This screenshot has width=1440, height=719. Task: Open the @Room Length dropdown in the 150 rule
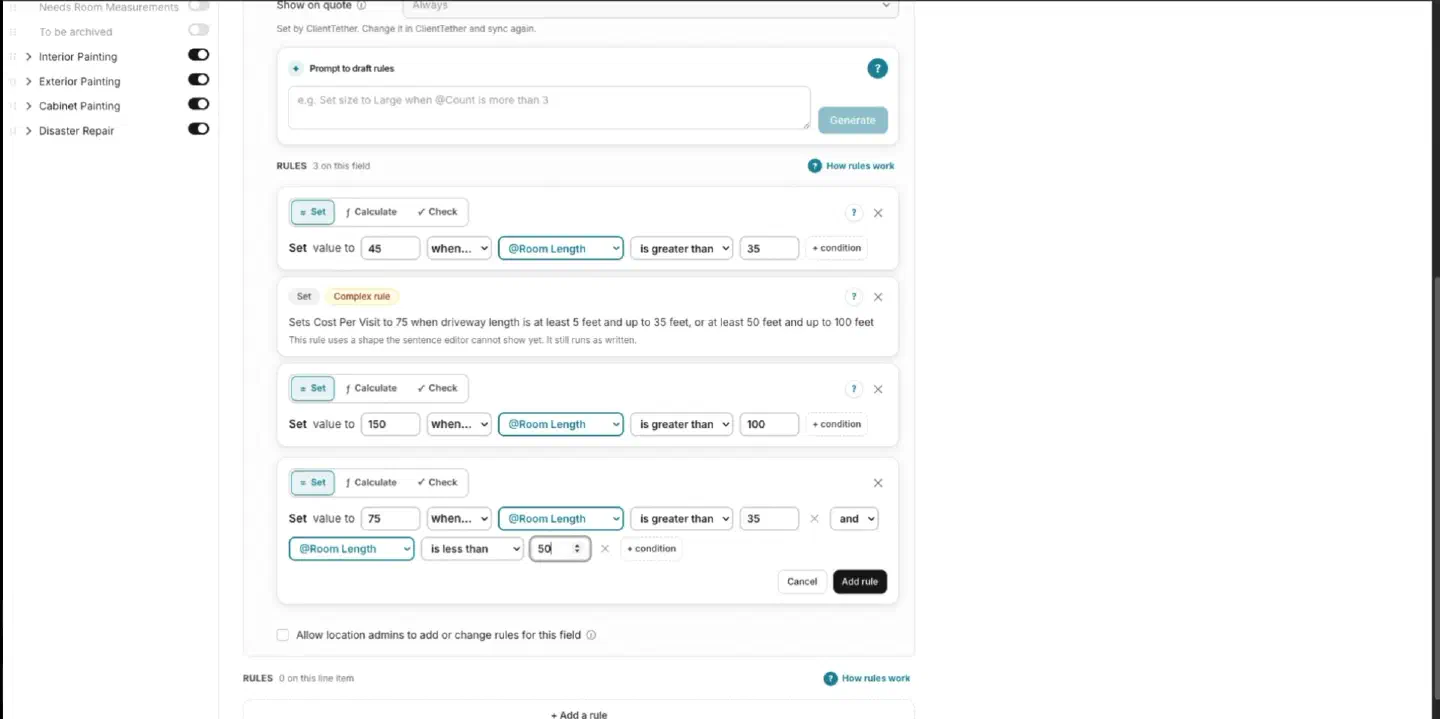[x=561, y=424]
